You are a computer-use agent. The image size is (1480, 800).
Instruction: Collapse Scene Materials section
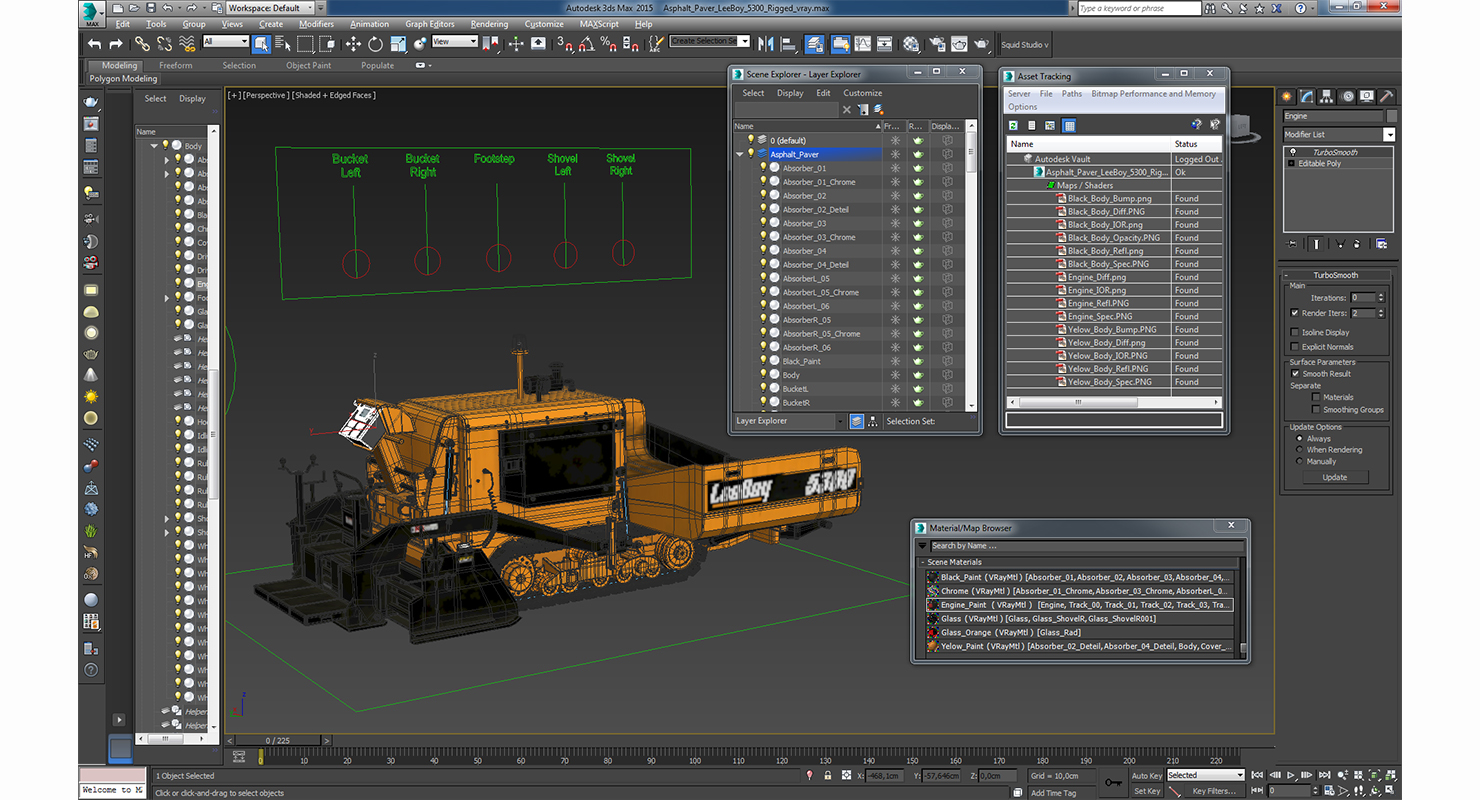922,562
